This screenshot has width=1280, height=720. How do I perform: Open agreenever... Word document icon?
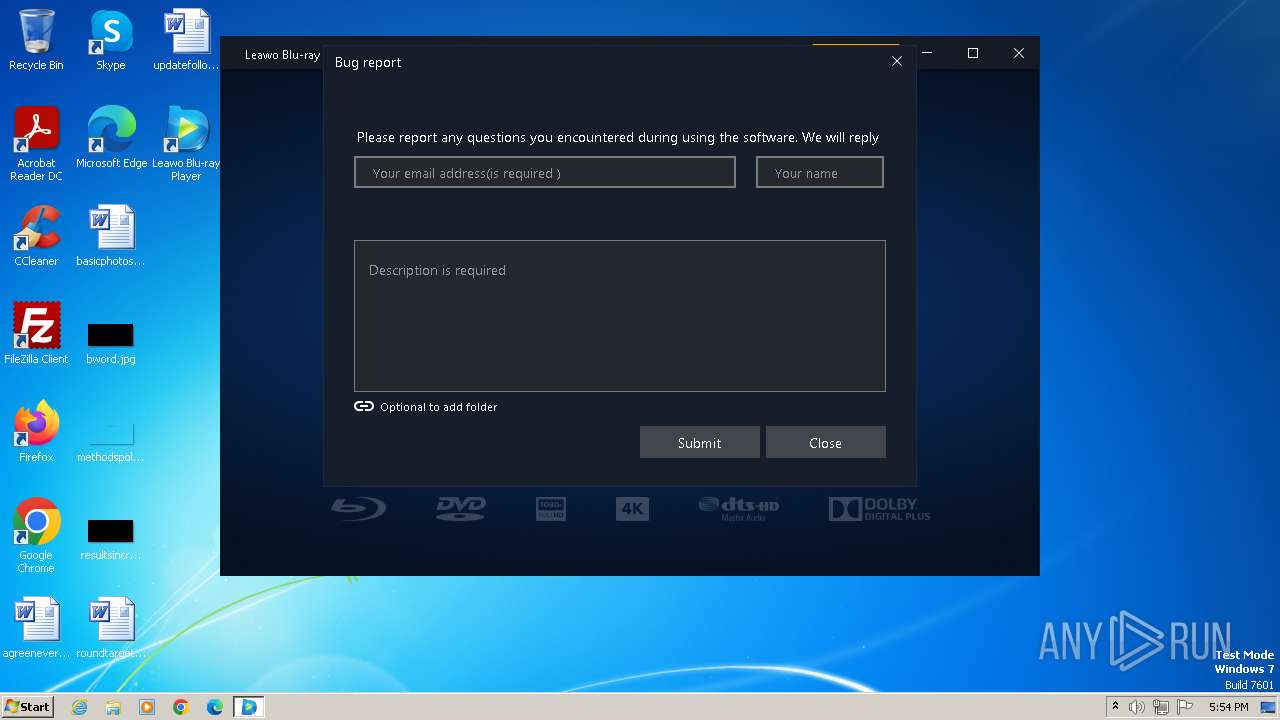click(x=36, y=628)
